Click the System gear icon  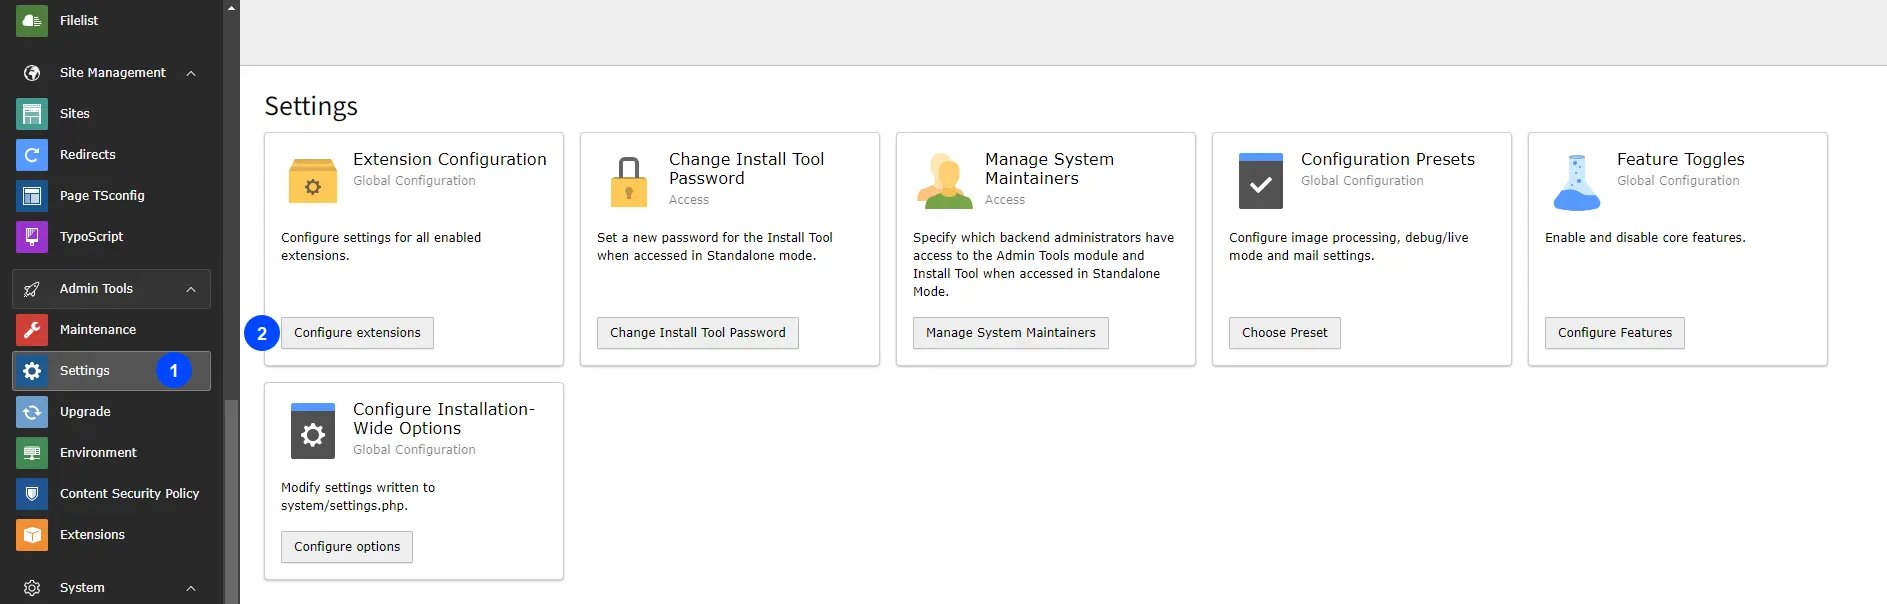click(32, 588)
